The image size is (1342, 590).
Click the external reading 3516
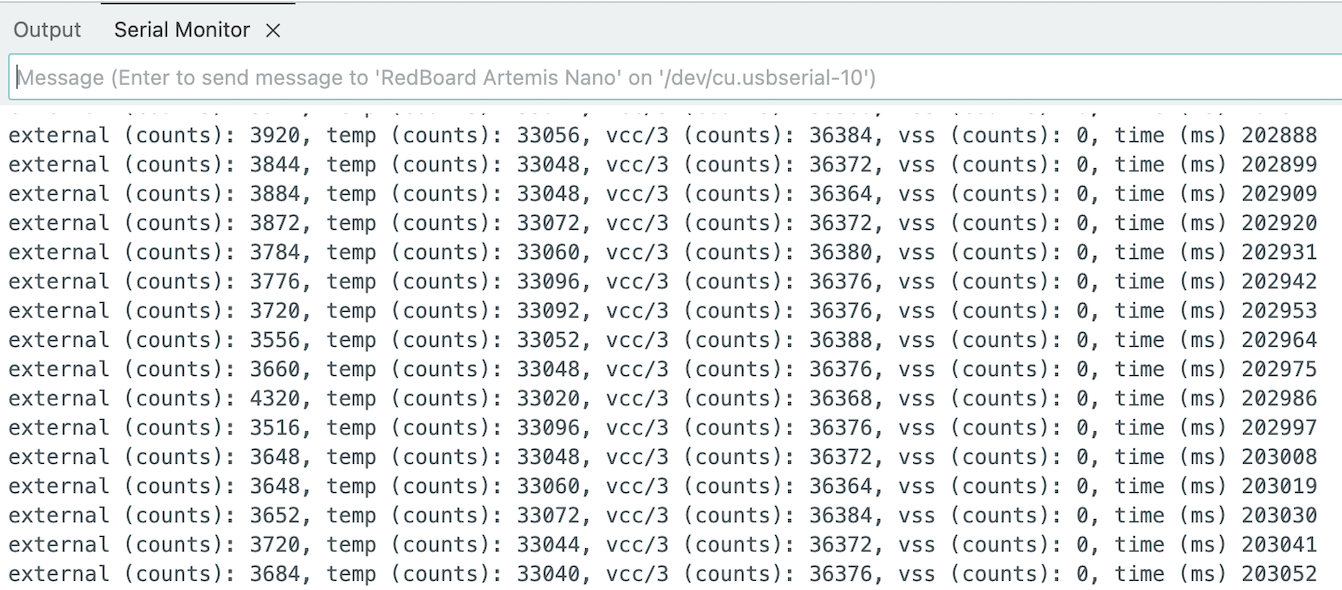click(x=275, y=428)
